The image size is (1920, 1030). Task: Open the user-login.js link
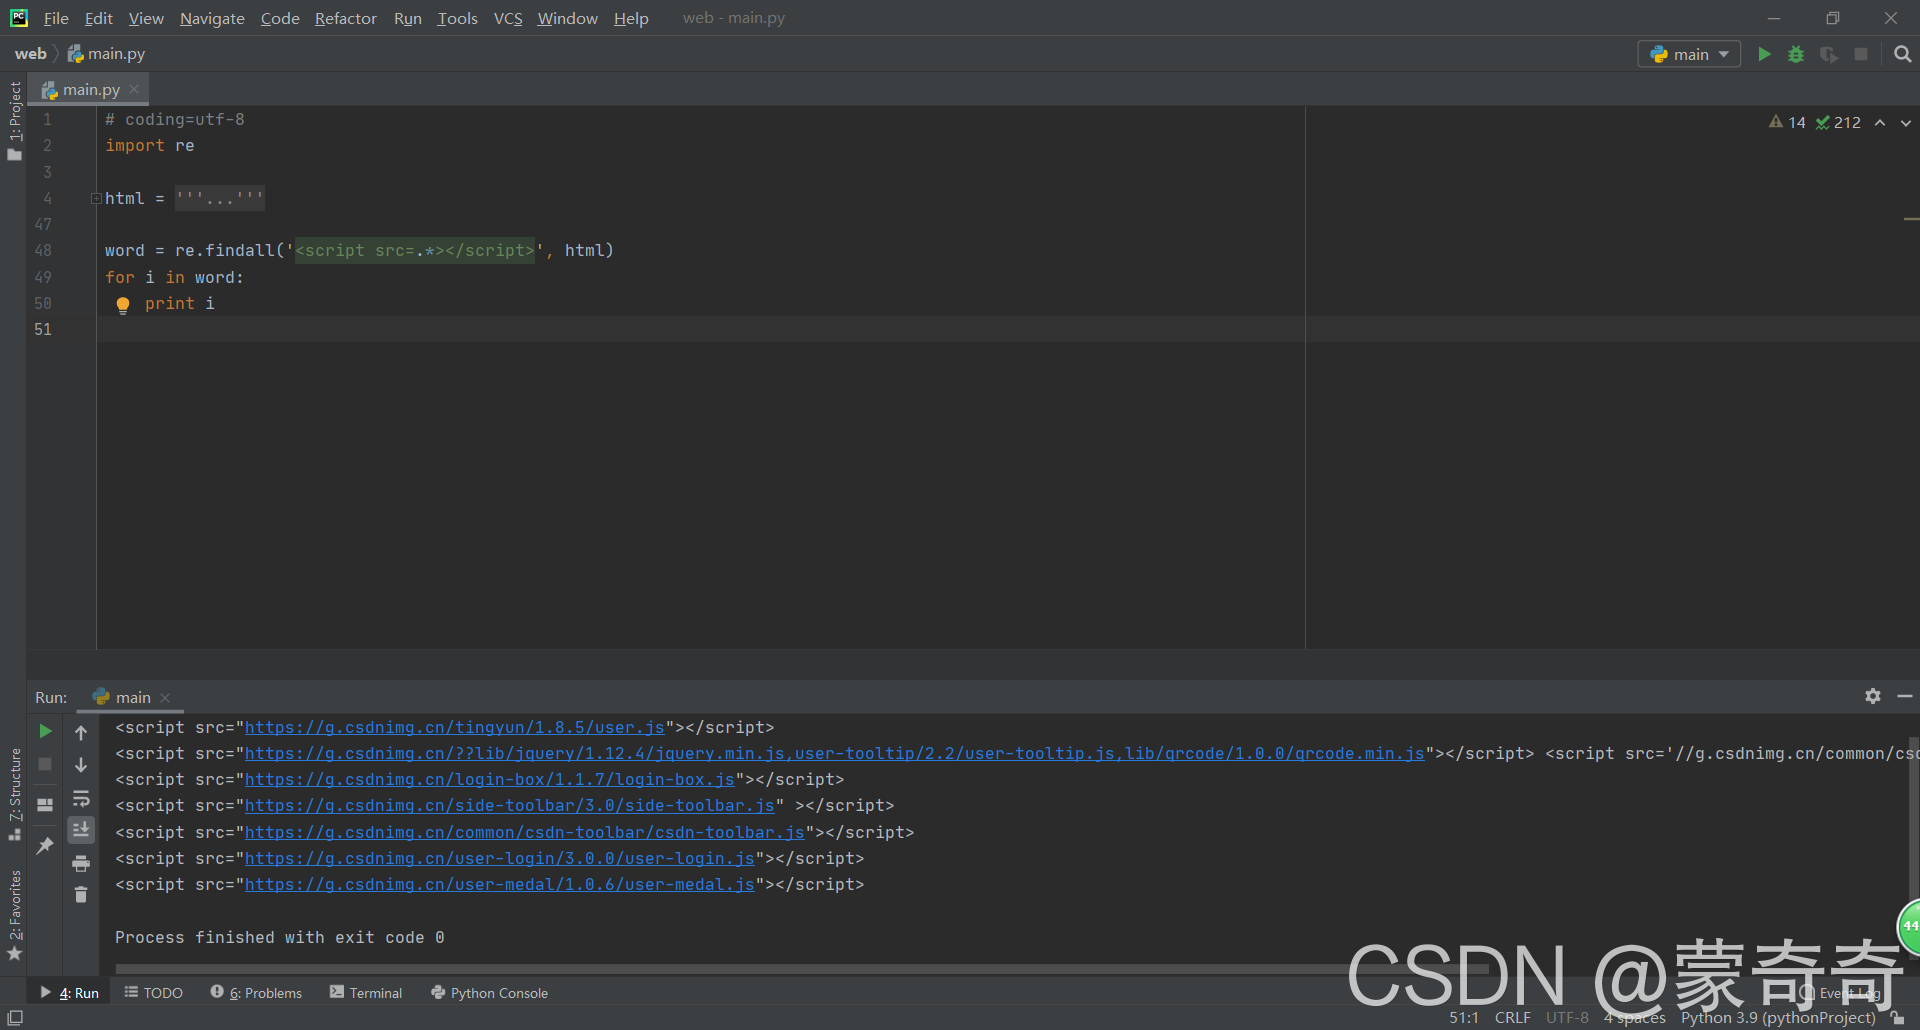click(500, 859)
